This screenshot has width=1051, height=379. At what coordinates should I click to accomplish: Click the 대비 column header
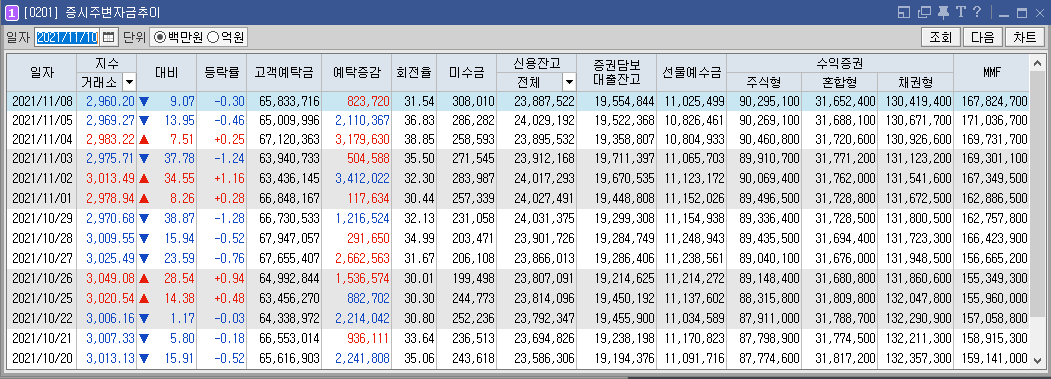pyautogui.click(x=166, y=72)
